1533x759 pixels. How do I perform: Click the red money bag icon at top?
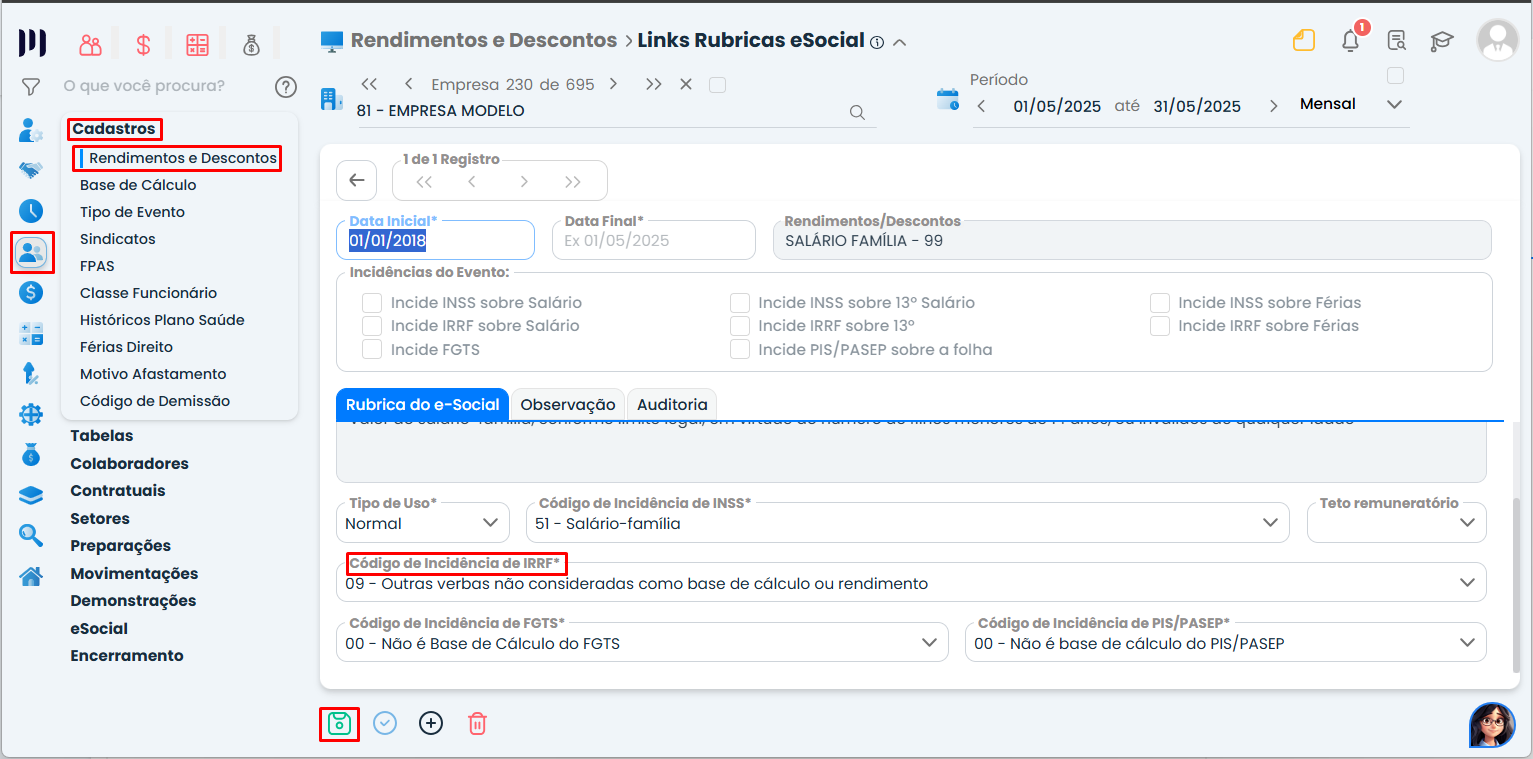(251, 44)
